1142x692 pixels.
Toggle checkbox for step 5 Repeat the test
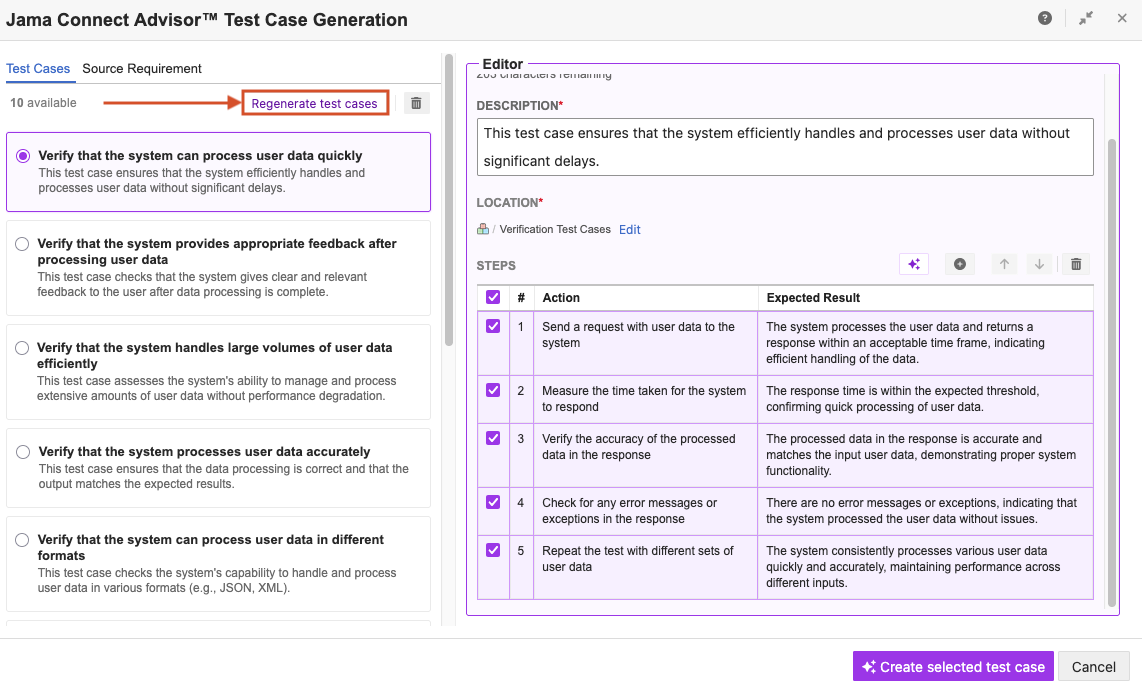493,550
